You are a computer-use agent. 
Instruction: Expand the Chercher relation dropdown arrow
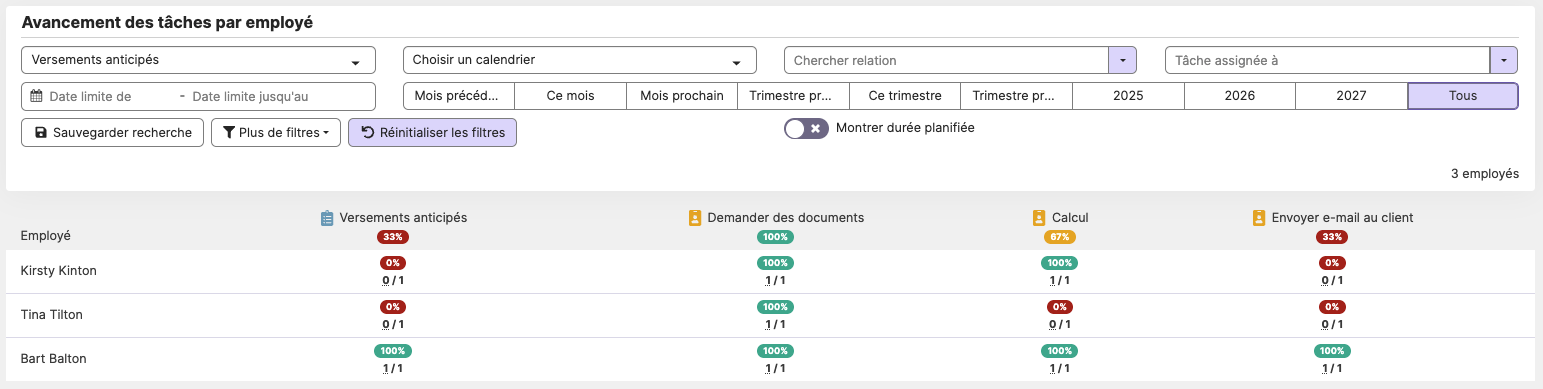point(1122,60)
